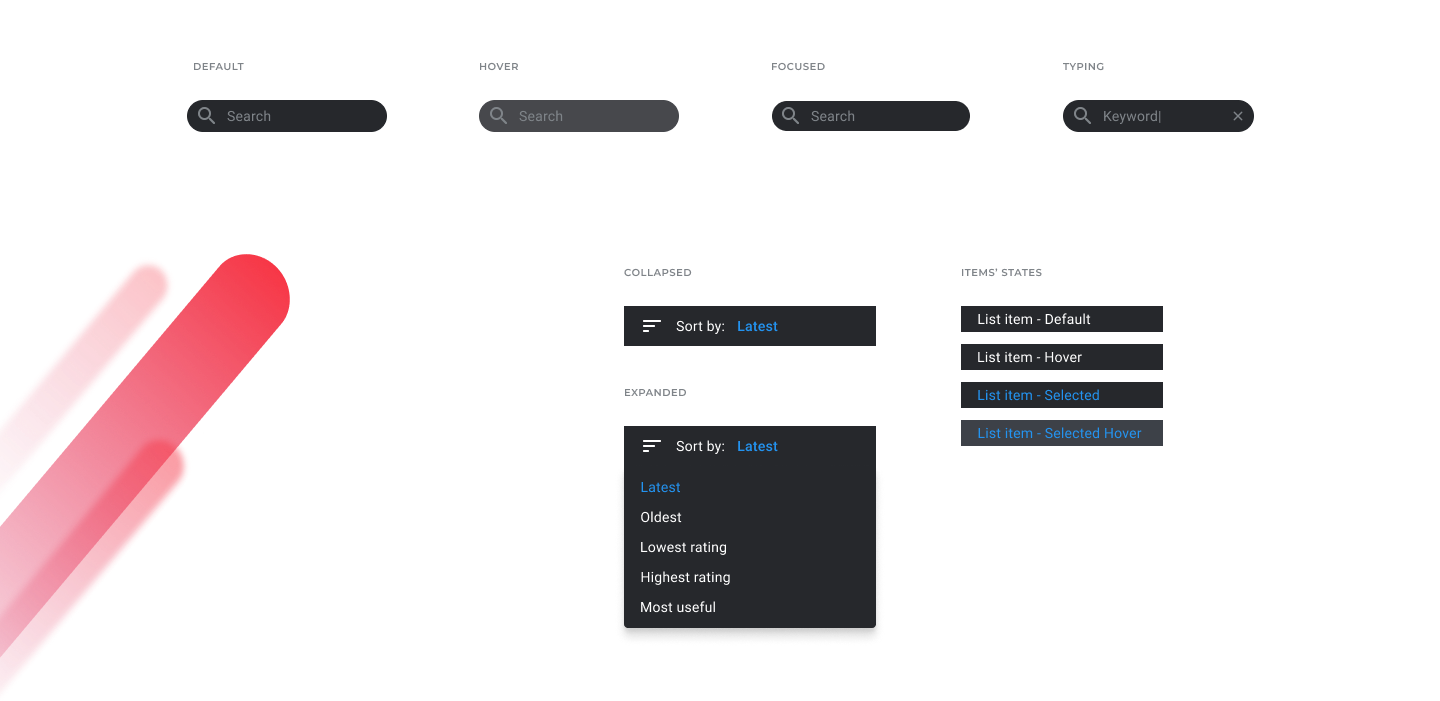Click into the Default state search field
Viewport: 1440px width, 701px height.
coord(287,116)
